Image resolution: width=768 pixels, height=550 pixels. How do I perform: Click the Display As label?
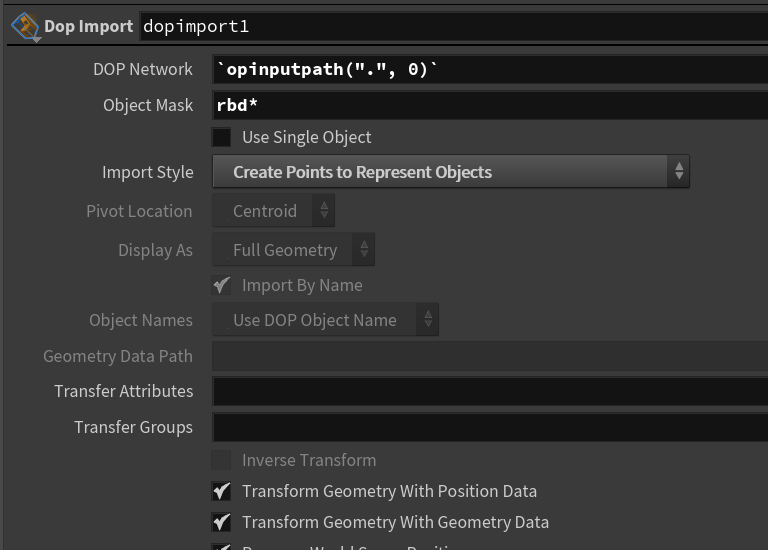tap(155, 250)
